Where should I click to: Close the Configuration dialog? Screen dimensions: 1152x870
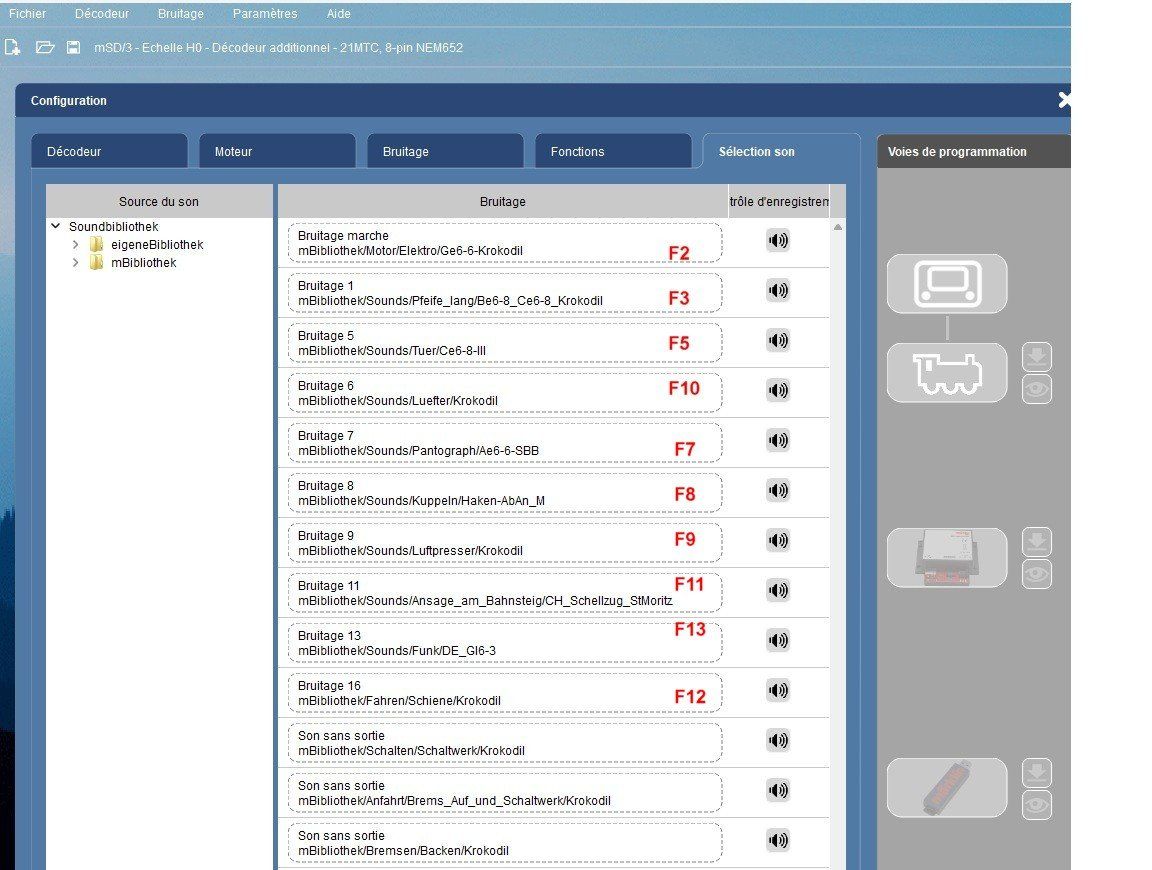[x=1064, y=100]
